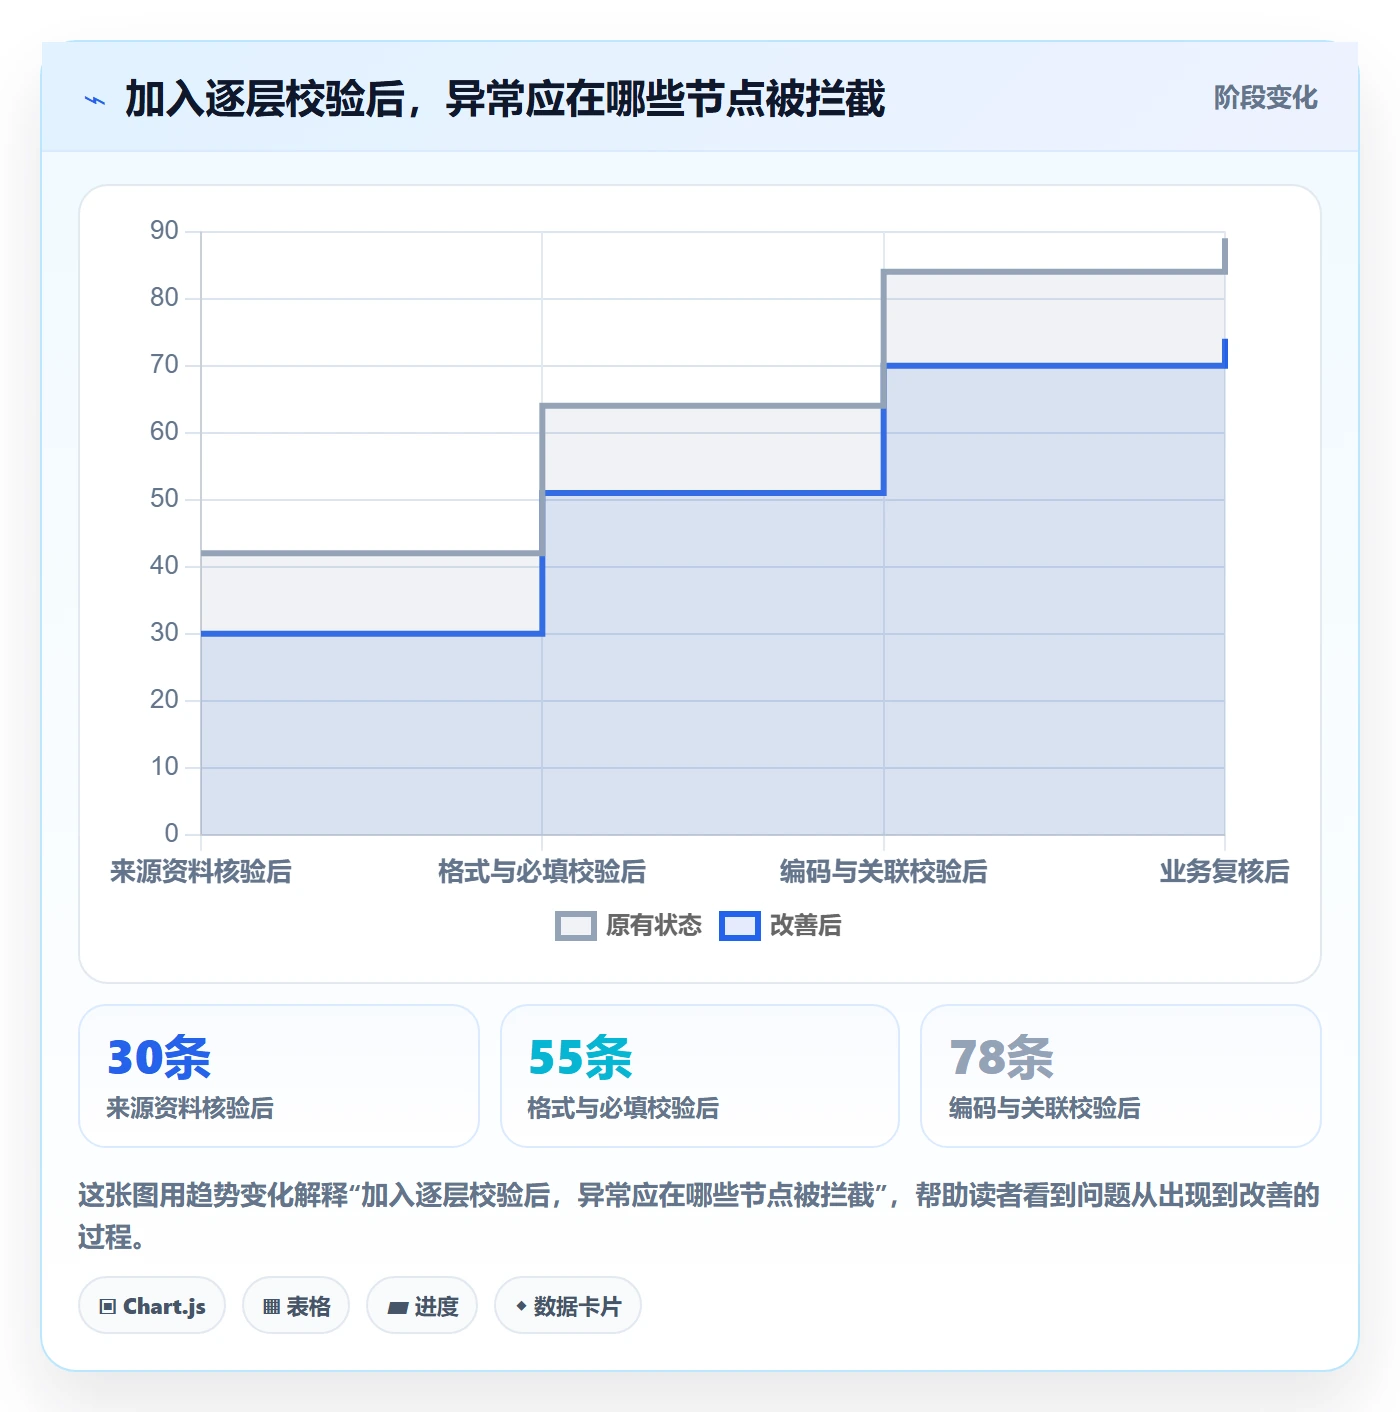This screenshot has width=1400, height=1412.
Task: Click the 编码与关联校验后 x-axis label
Action: (884, 872)
